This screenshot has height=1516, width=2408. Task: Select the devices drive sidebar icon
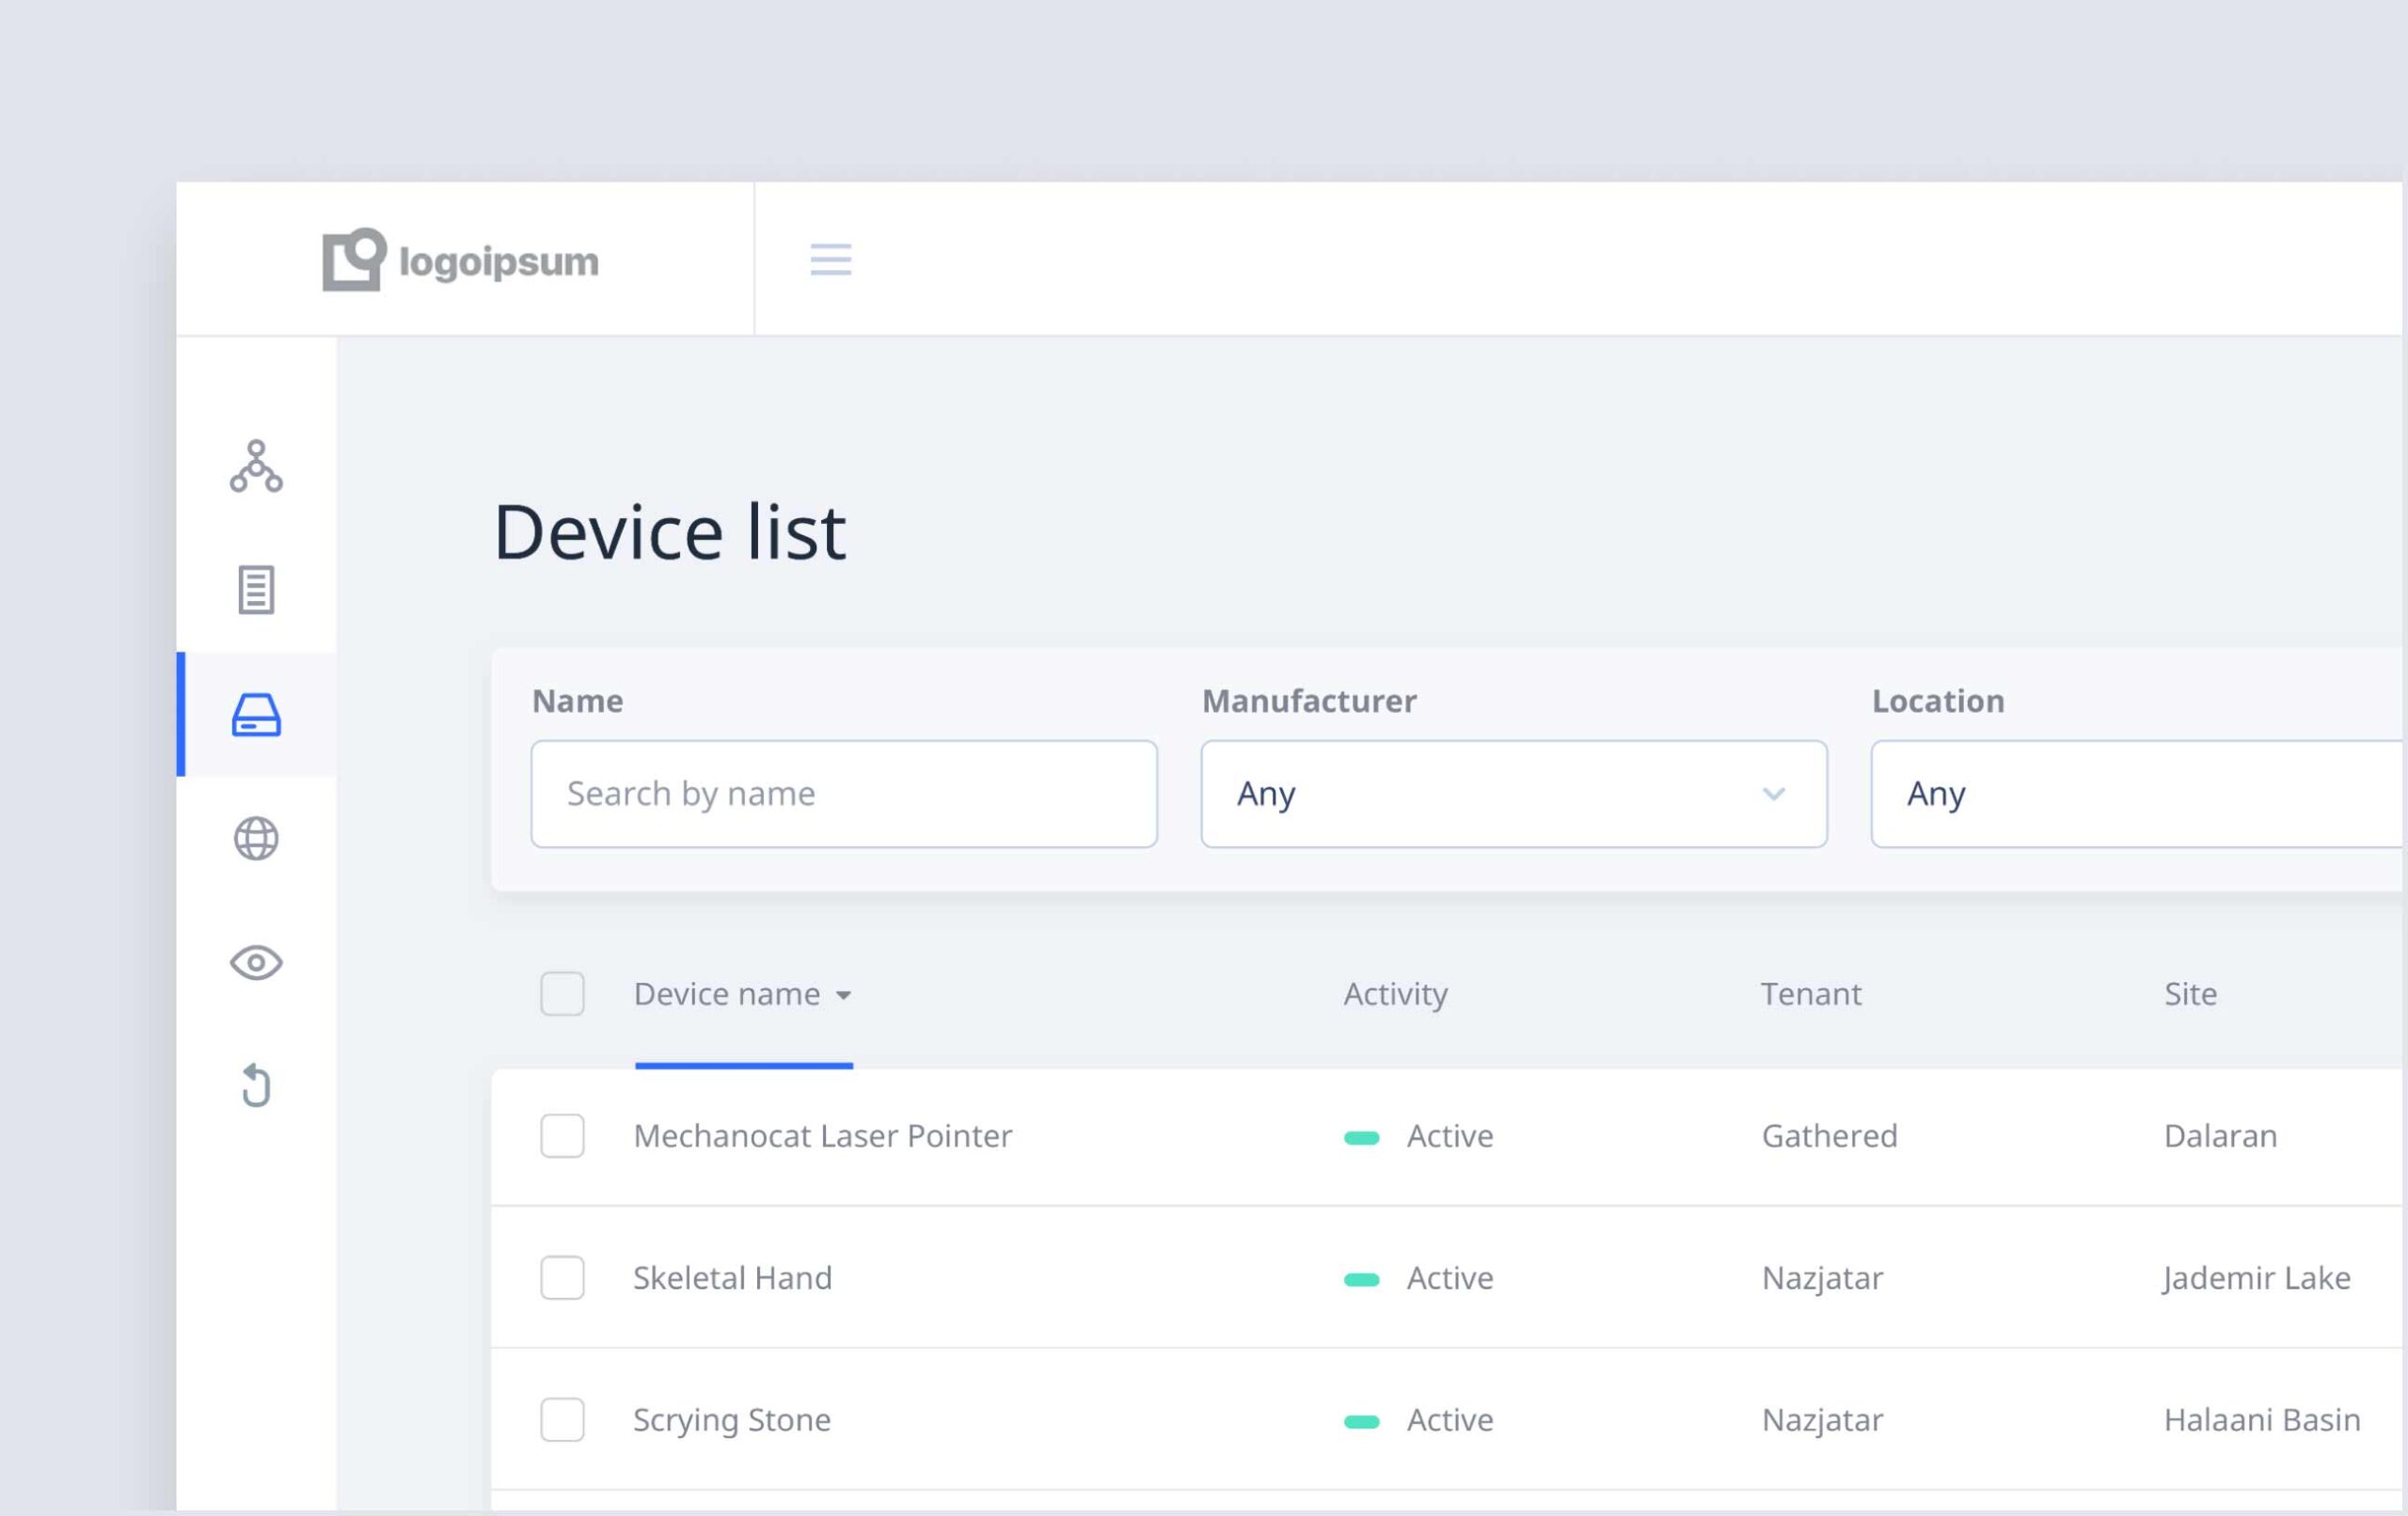click(x=256, y=715)
